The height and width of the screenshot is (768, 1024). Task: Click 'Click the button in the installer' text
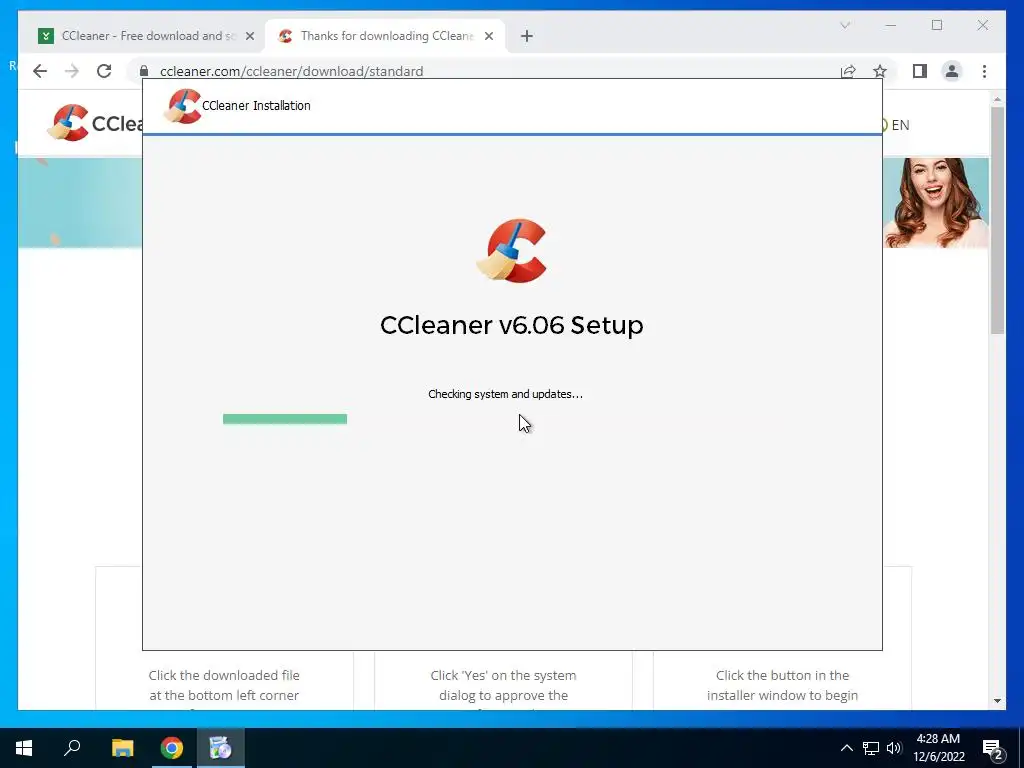pyautogui.click(x=782, y=686)
